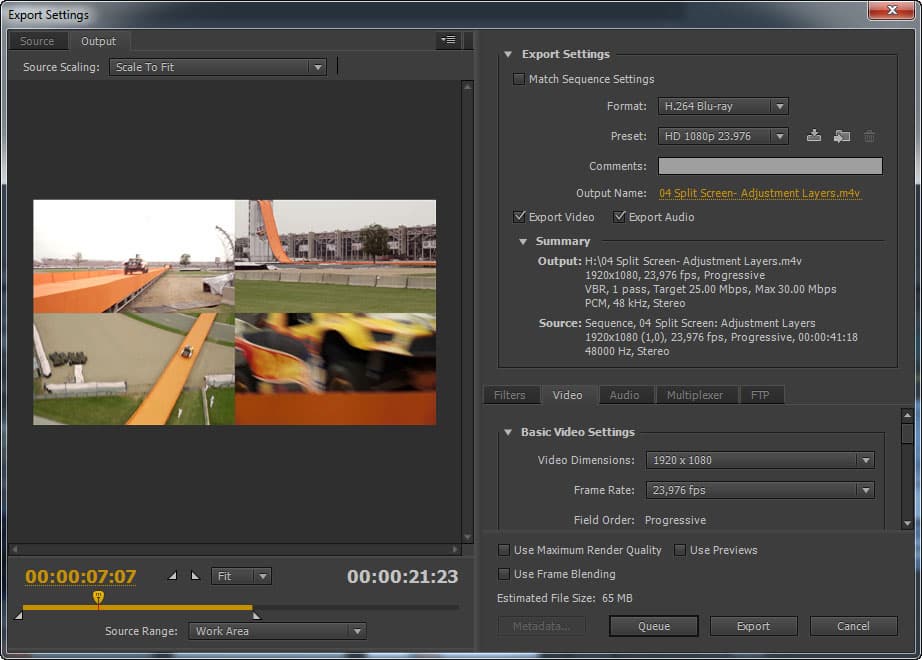Click the Comments text field
This screenshot has width=922, height=660.
click(x=770, y=166)
